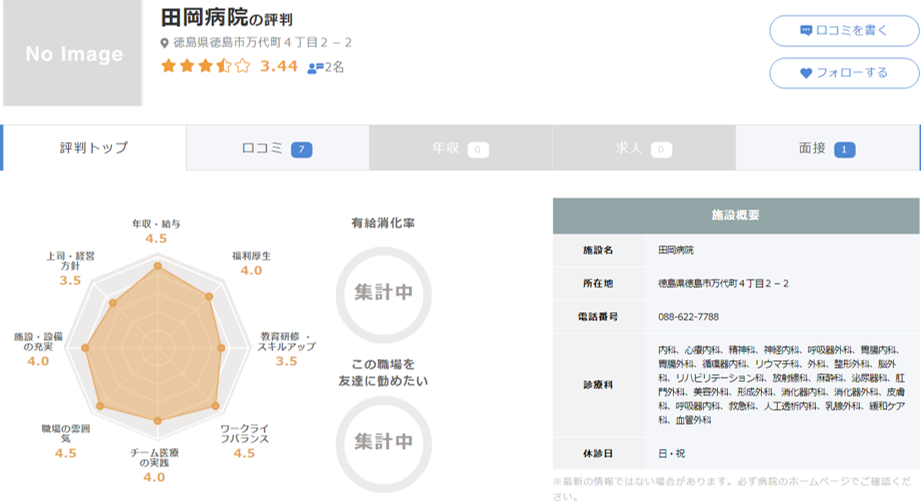Click the この職場を友達に勧めたい 集計中 circle
Screen dimensions: 921x504
pos(383,440)
